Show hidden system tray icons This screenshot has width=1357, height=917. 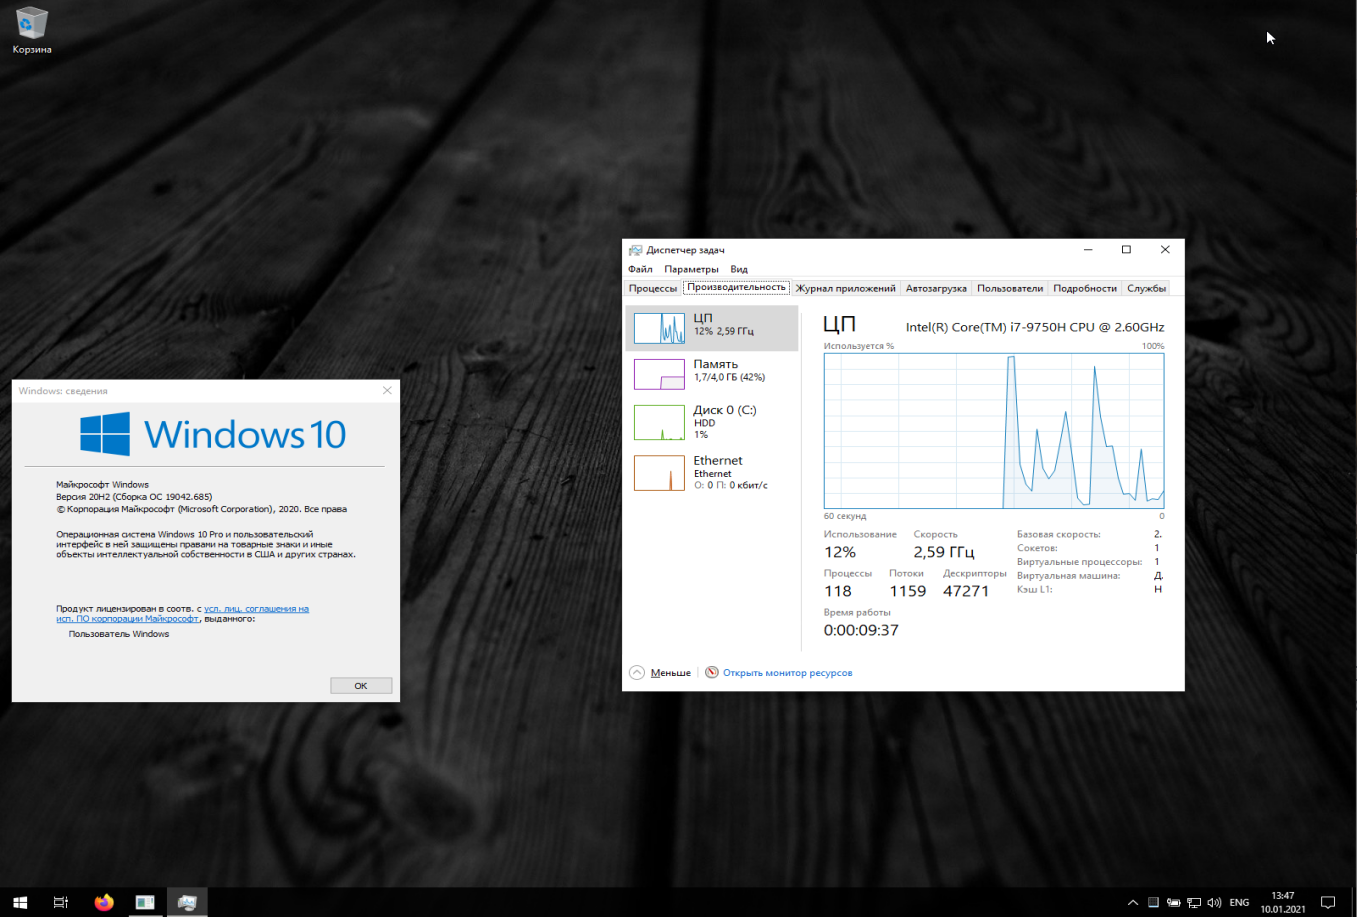[x=1133, y=902]
